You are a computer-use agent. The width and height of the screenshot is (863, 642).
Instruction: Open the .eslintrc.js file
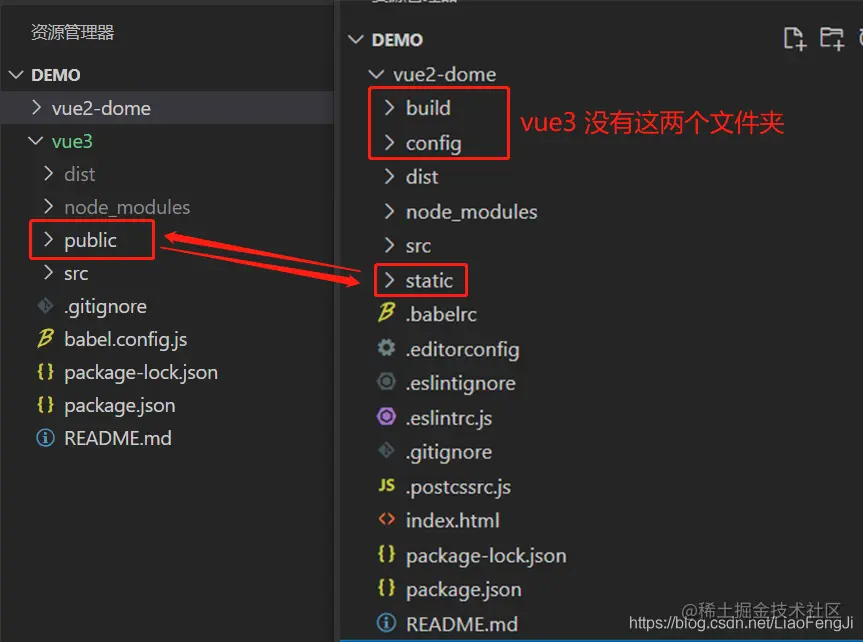point(449,418)
